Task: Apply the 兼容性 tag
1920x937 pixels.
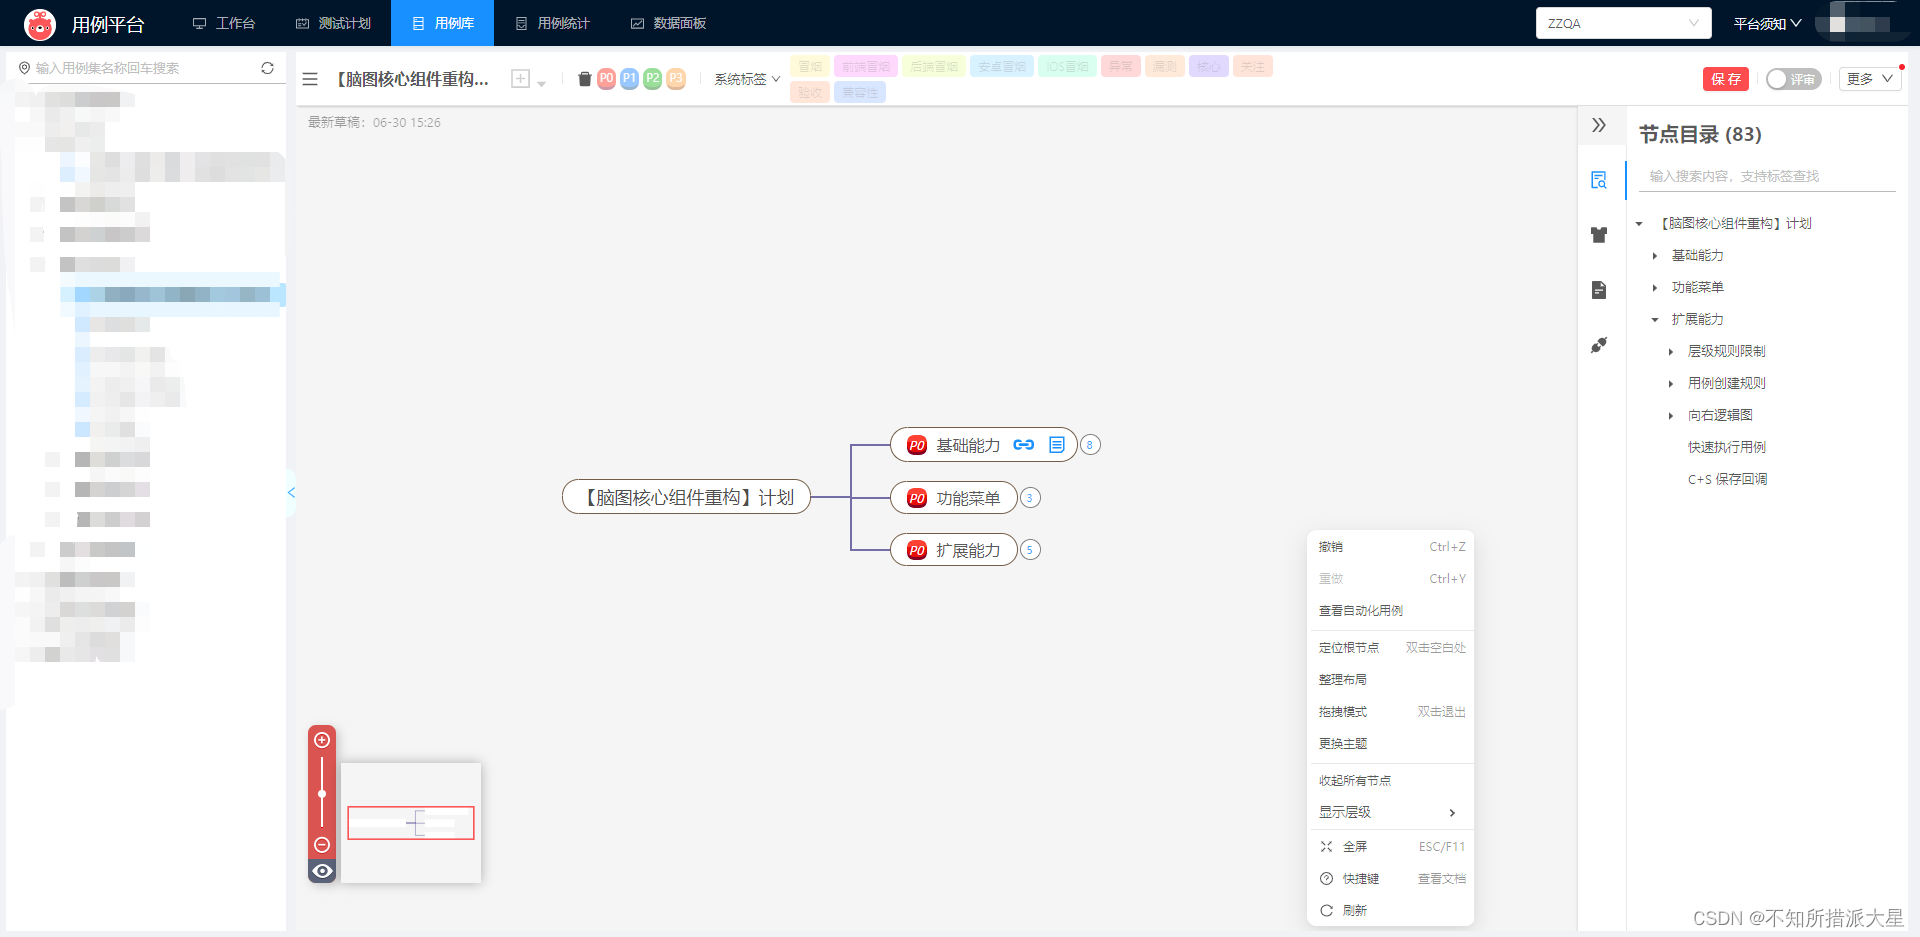Action: pos(860,92)
